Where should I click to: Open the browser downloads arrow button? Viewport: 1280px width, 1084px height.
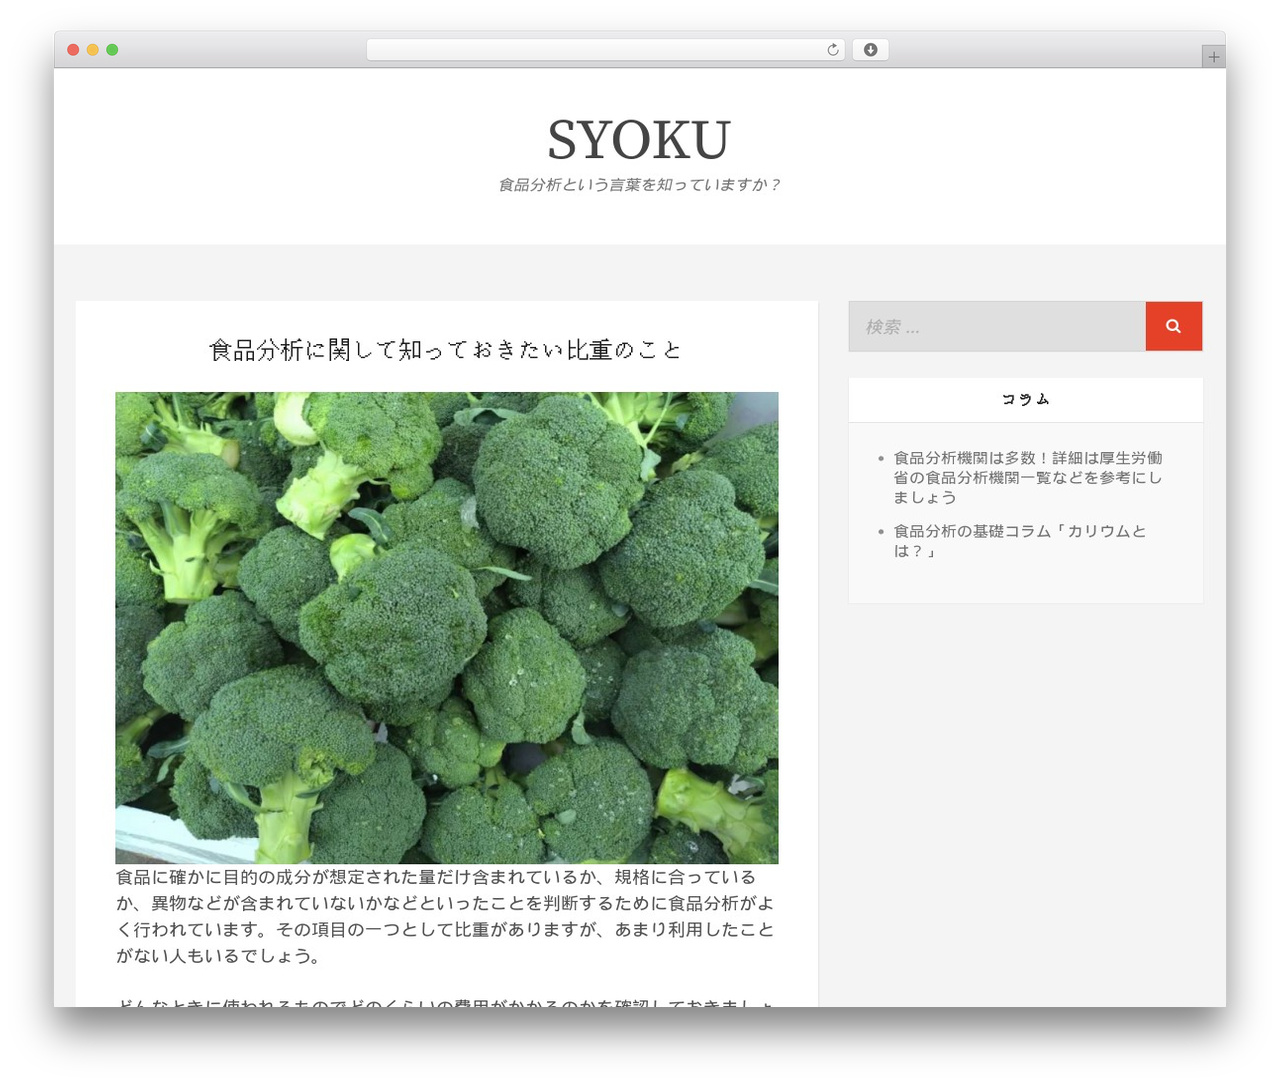click(870, 50)
